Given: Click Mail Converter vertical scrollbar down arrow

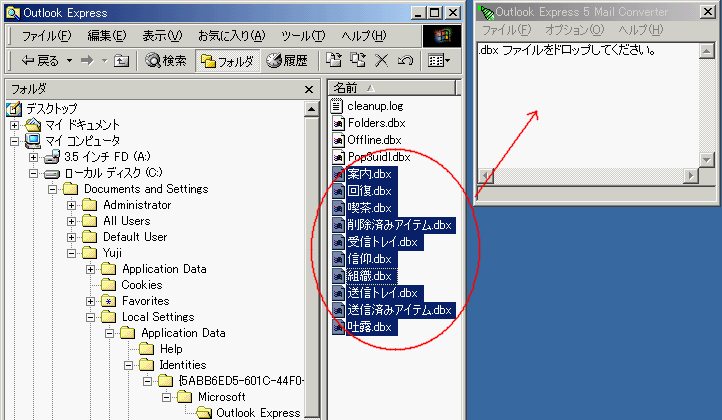Looking at the screenshot, I should [x=706, y=159].
